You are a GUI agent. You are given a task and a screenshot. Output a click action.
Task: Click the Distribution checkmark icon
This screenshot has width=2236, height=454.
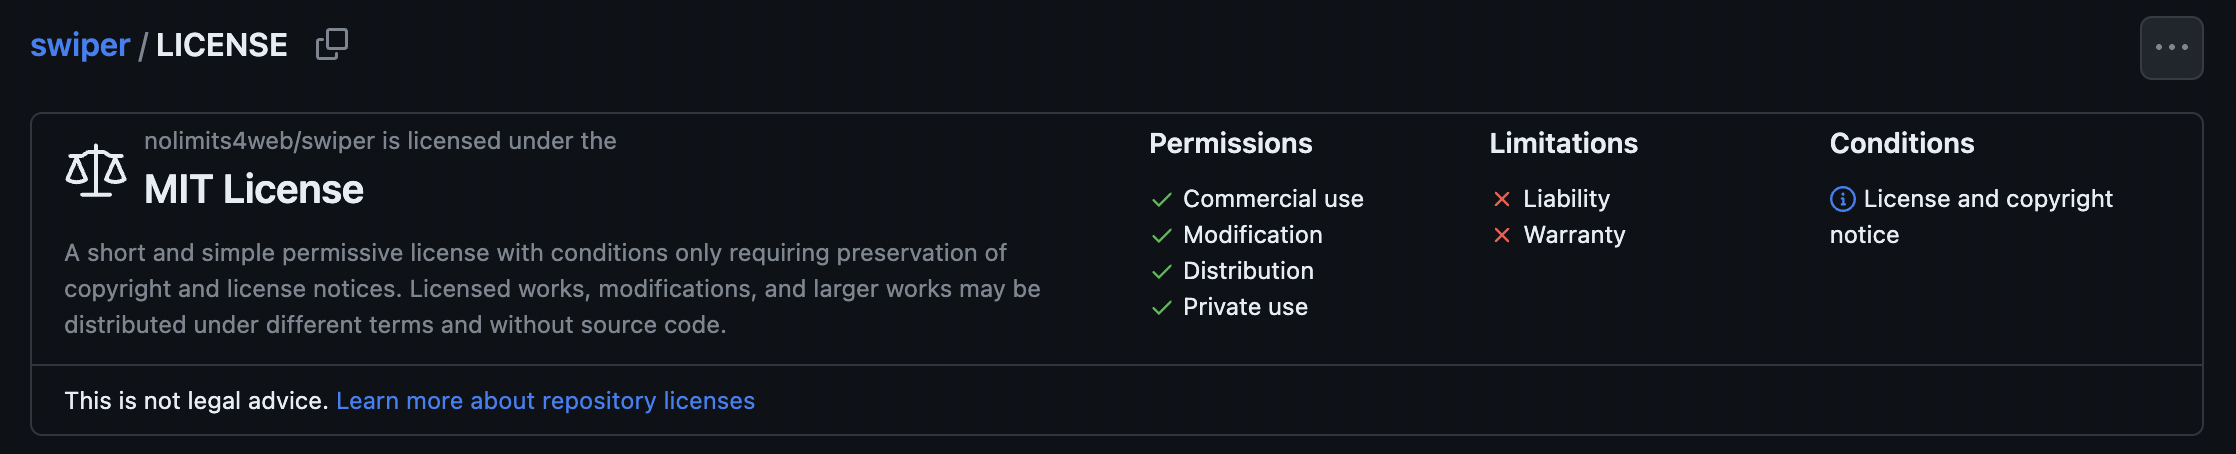1161,272
